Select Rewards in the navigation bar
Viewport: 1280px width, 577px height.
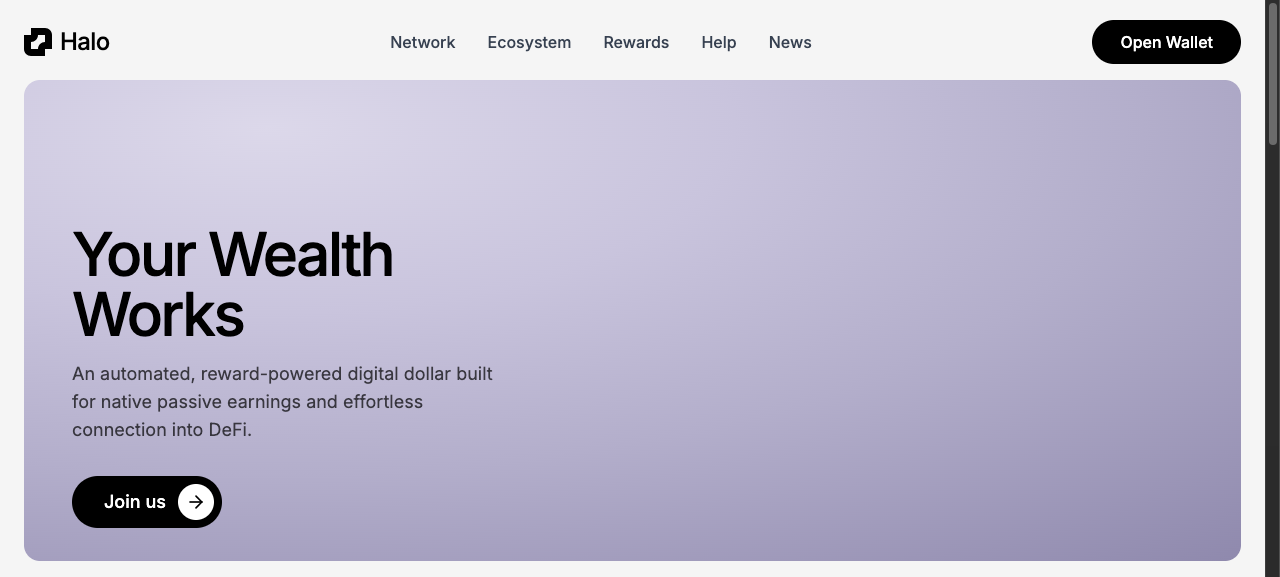(636, 42)
